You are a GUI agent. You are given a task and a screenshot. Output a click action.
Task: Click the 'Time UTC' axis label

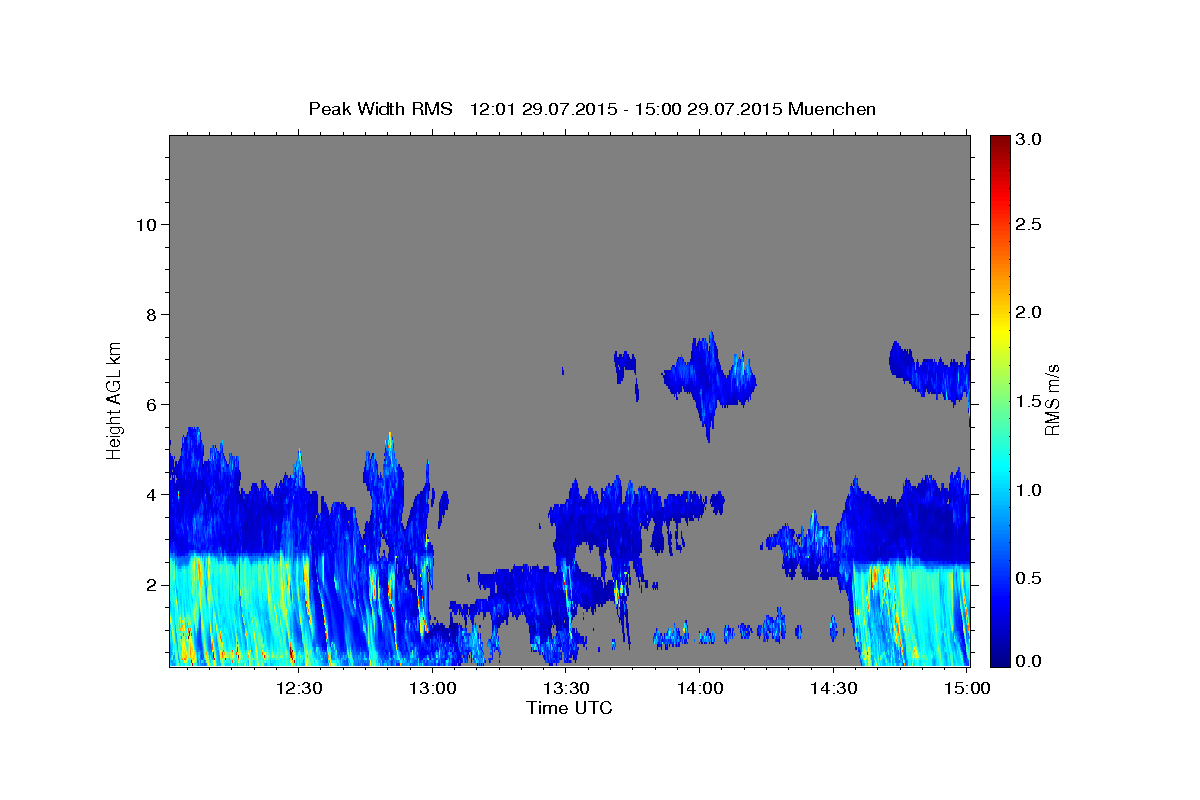569,708
